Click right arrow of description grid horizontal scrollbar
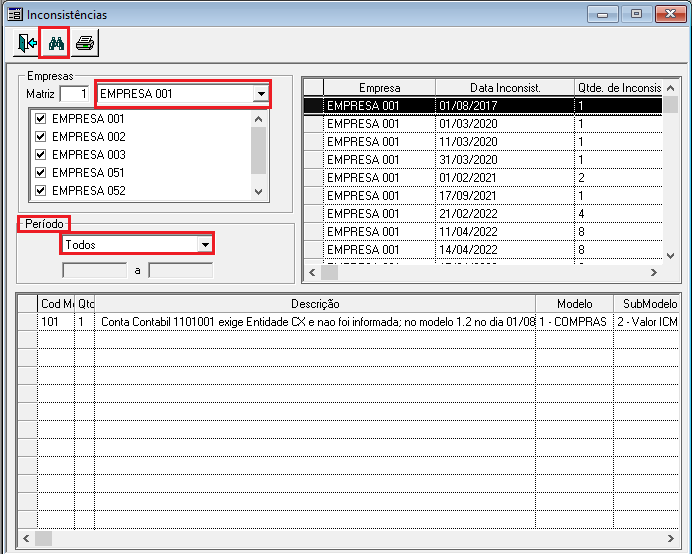Viewport: 692px width, 554px height. coord(670,538)
